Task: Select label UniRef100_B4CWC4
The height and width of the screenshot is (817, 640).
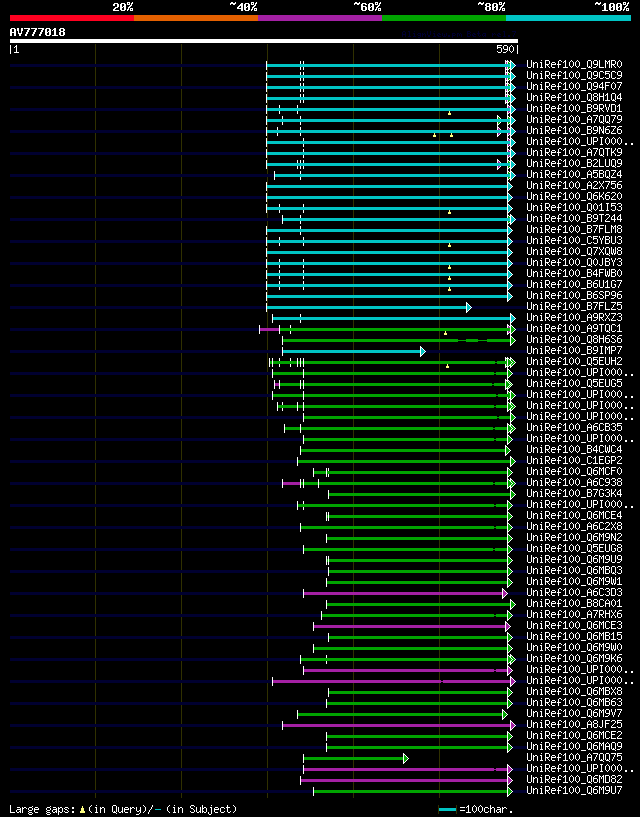Action: (574, 450)
